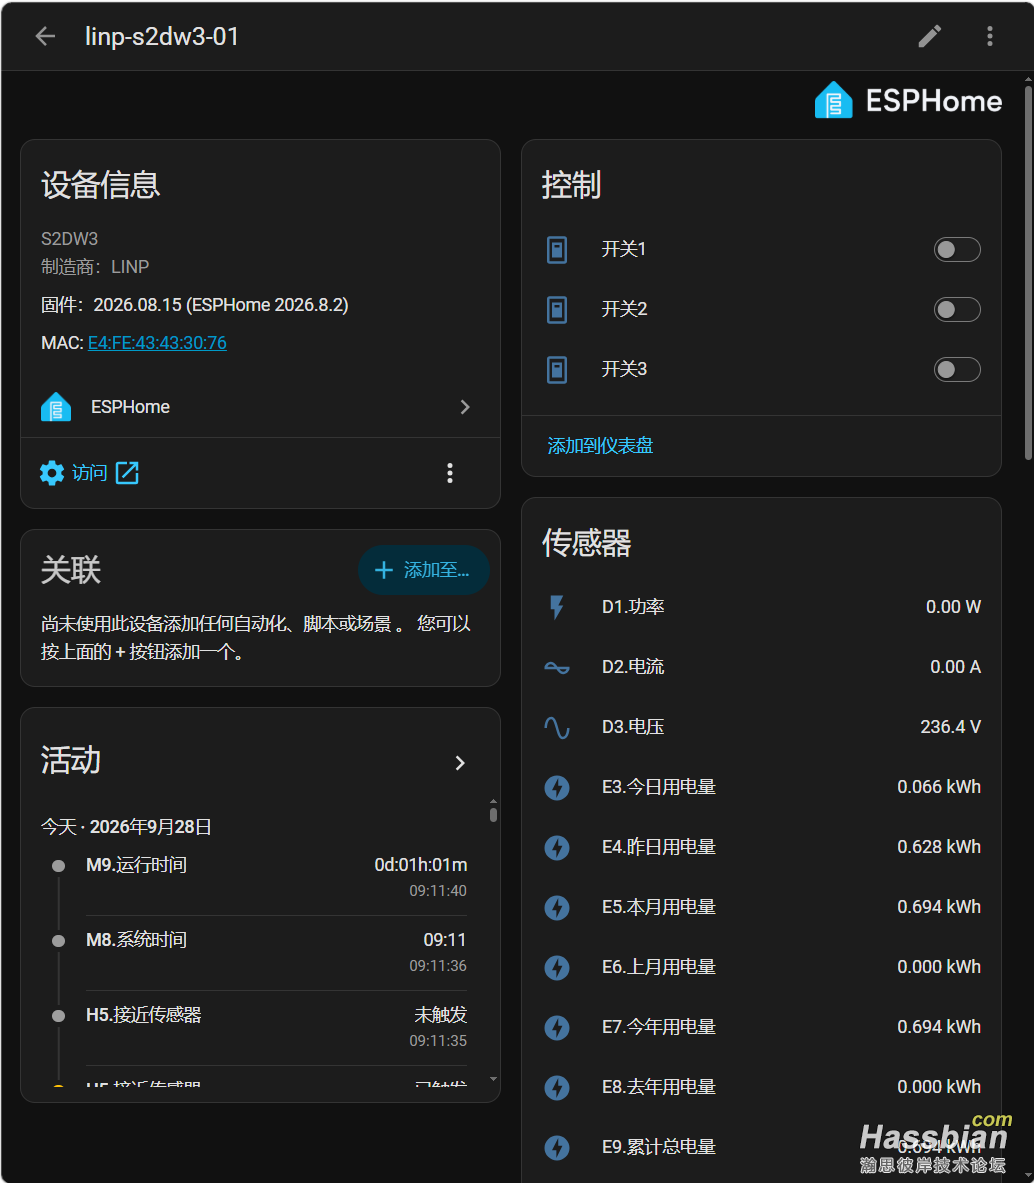Click the D3.电压 value 236.4 V
1034x1183 pixels.
(x=950, y=727)
